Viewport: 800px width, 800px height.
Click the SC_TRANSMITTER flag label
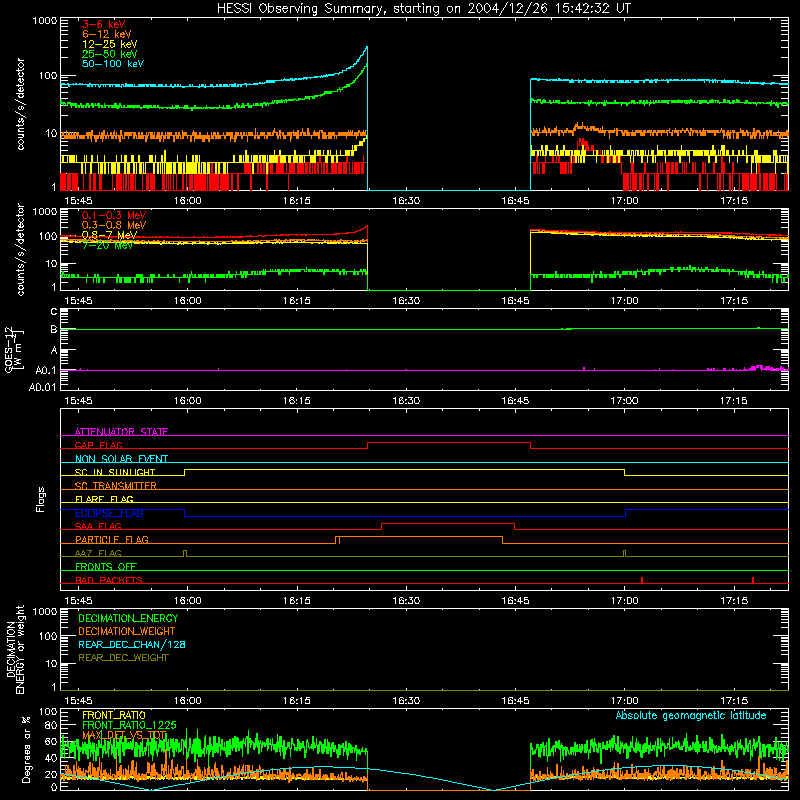tap(116, 485)
